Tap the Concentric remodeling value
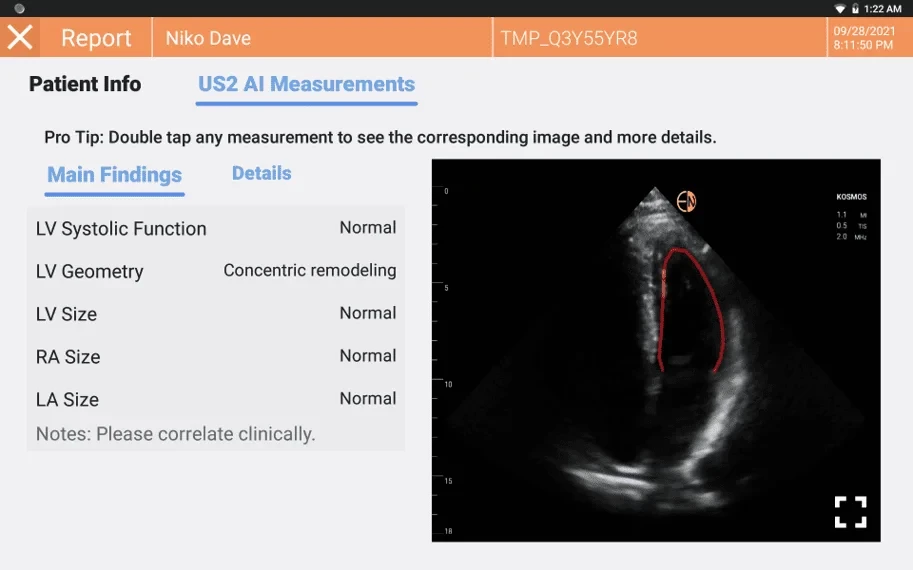The height and width of the screenshot is (570, 913). [310, 270]
